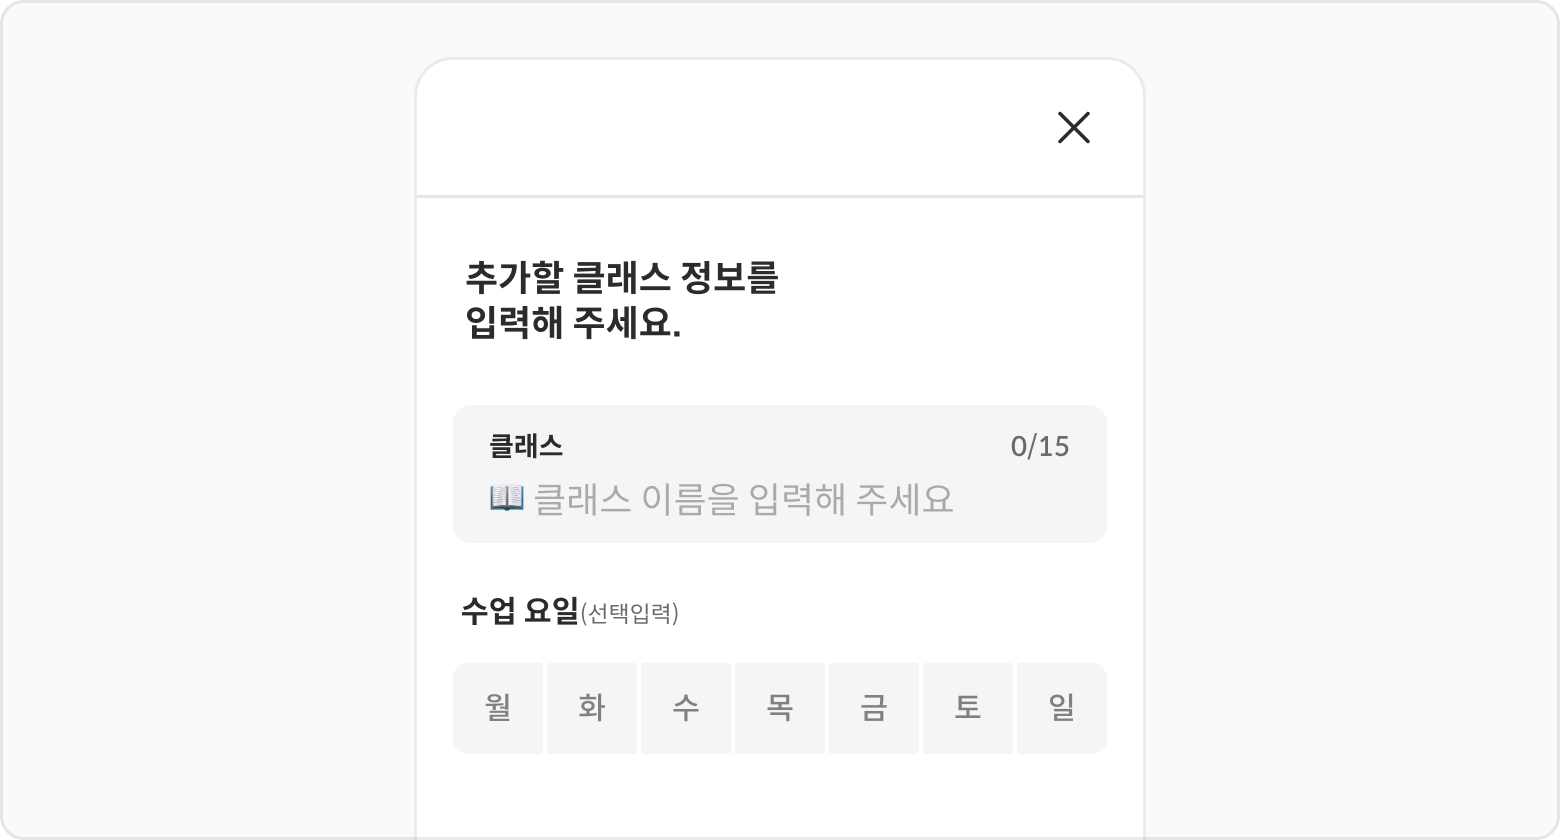Image resolution: width=1560 pixels, height=840 pixels.
Task: Enable the 목 (Thursday) day button
Action: pos(780,708)
